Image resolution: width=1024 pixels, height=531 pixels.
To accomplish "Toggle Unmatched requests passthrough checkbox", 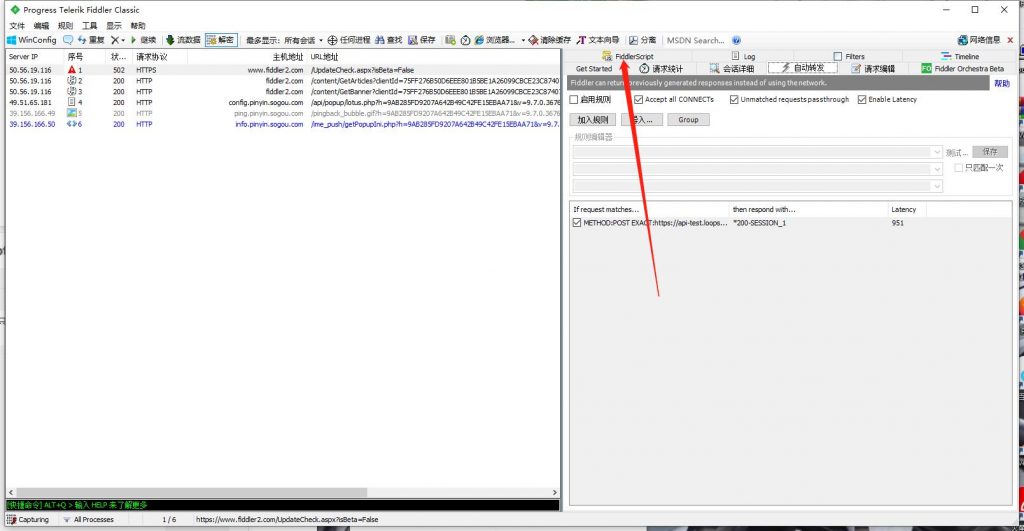I will point(734,99).
